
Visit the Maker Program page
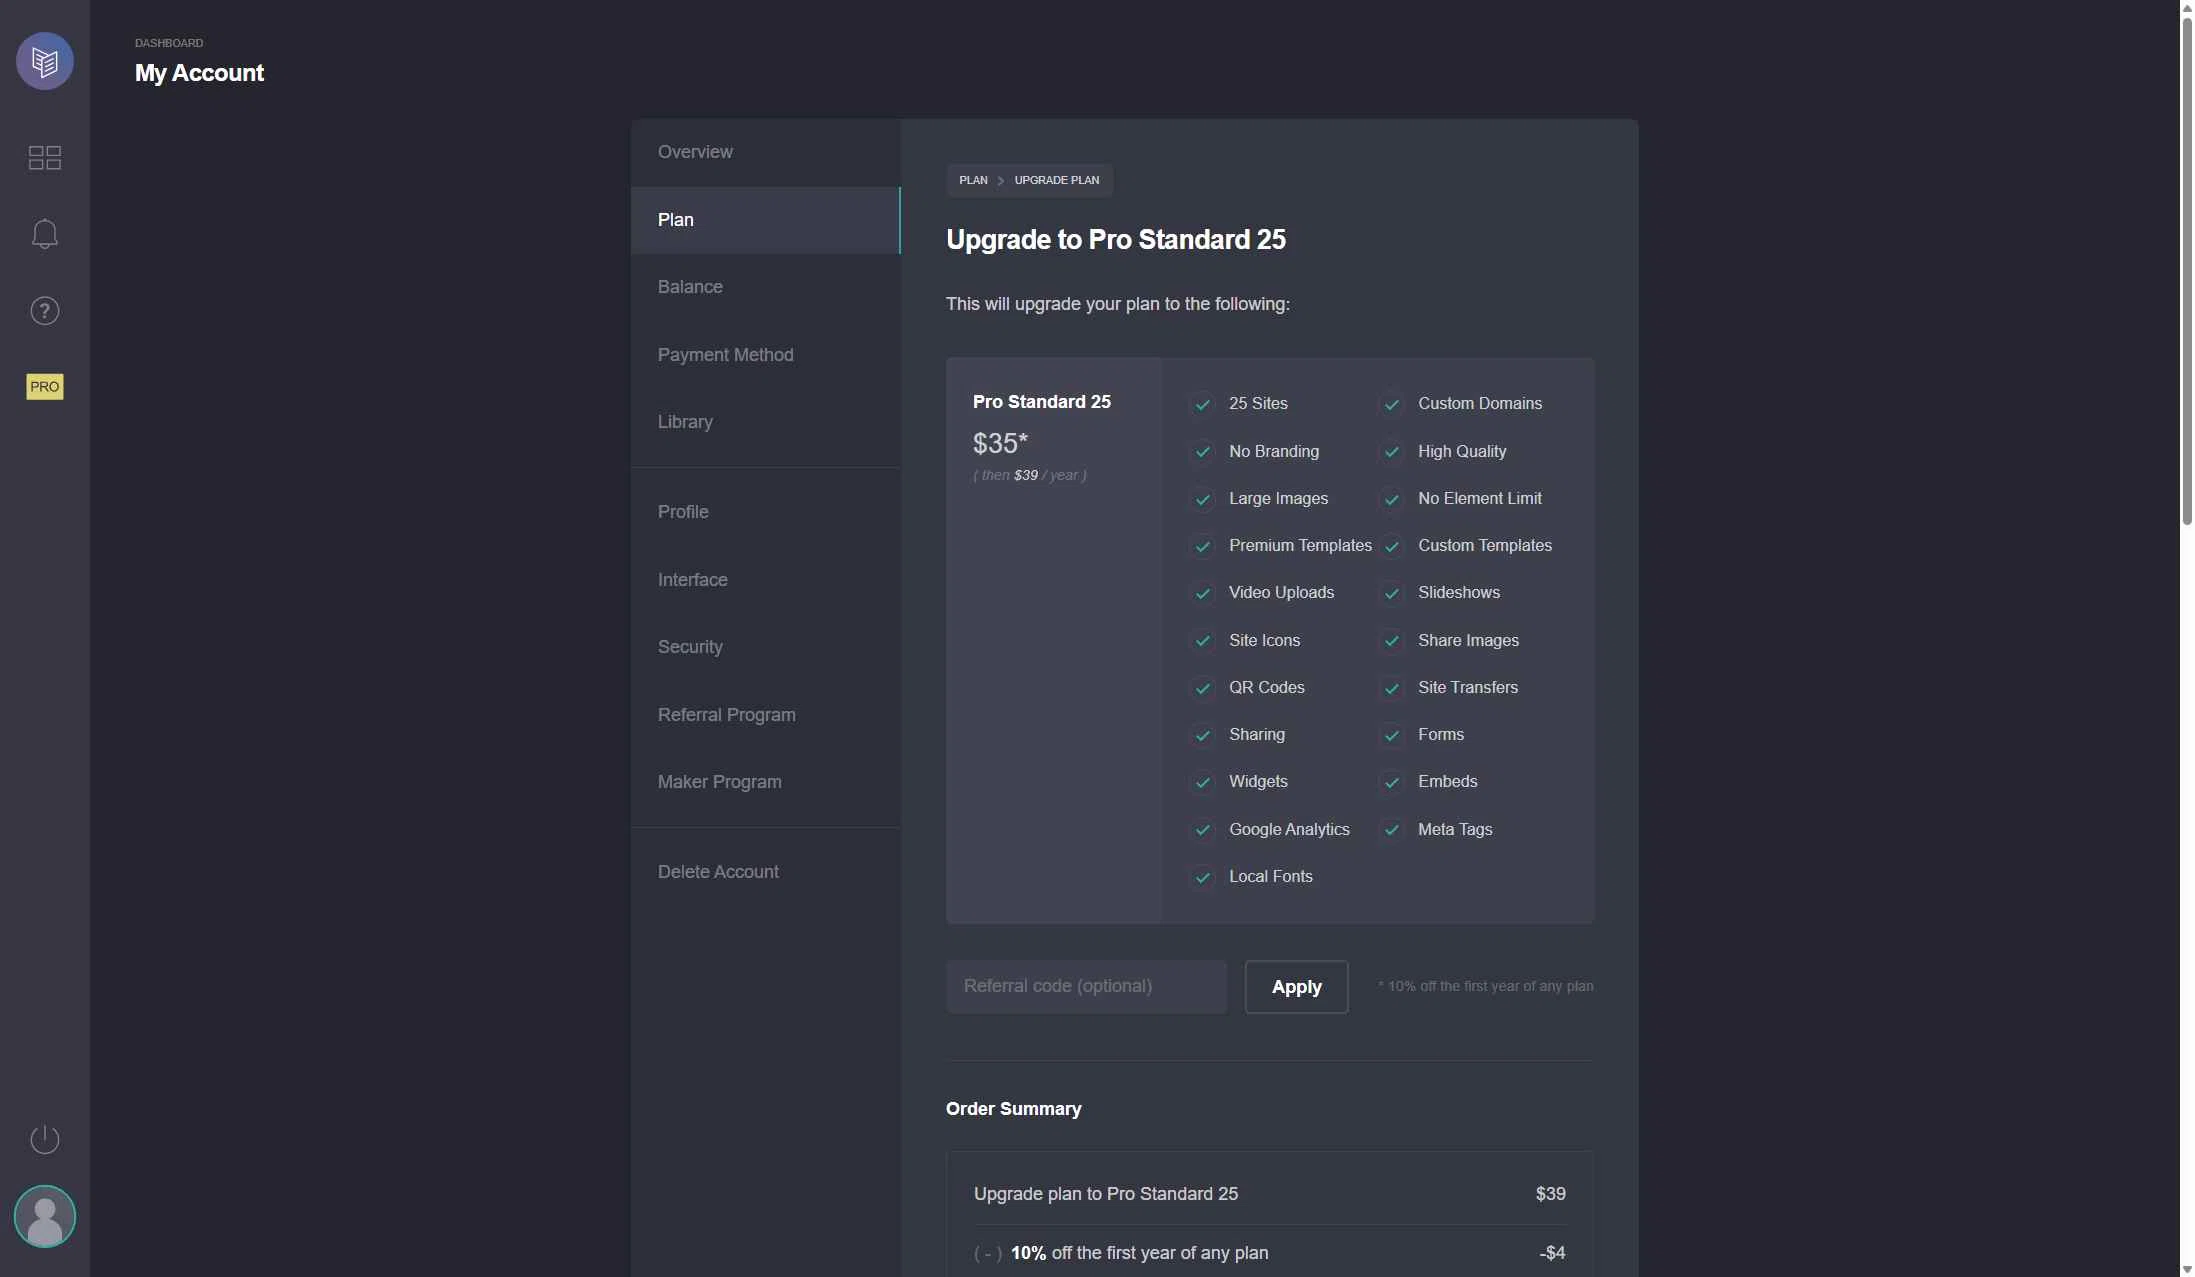click(x=719, y=781)
